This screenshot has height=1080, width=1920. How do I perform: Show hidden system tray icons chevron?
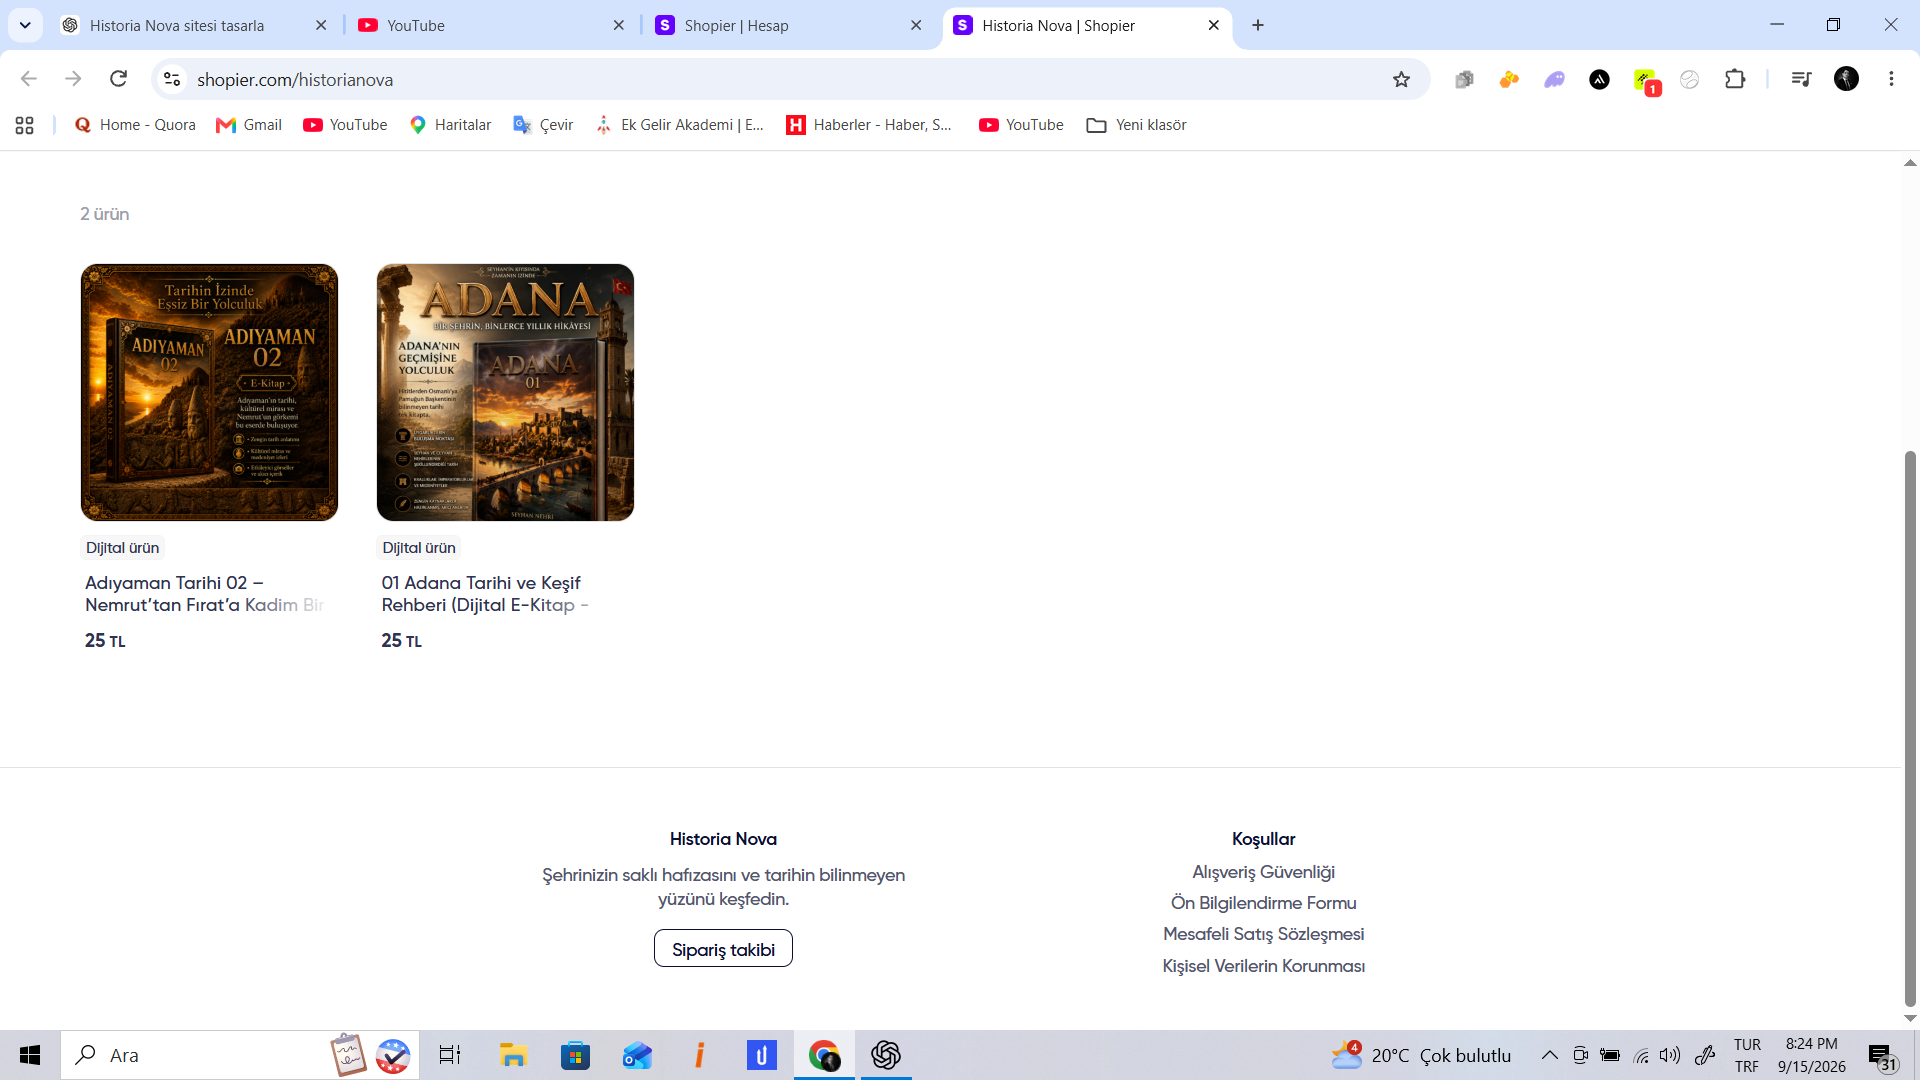pyautogui.click(x=1549, y=1055)
